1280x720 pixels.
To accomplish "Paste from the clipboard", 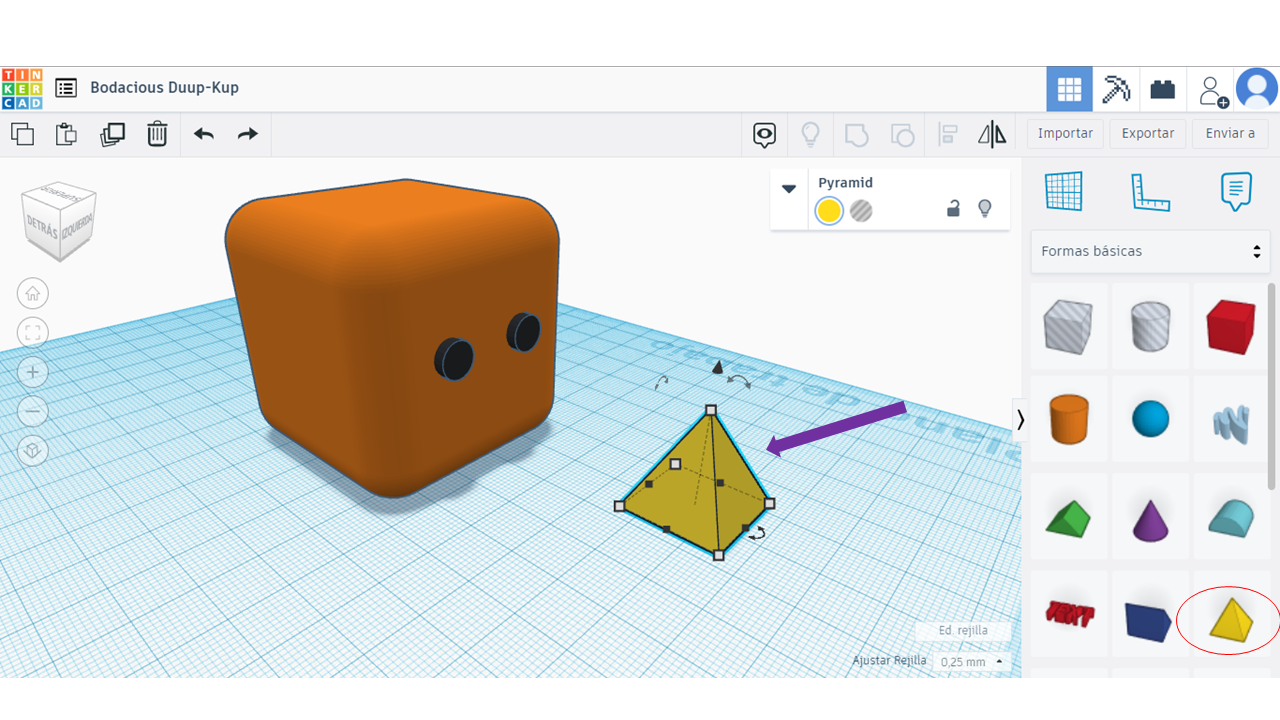I will click(x=67, y=134).
